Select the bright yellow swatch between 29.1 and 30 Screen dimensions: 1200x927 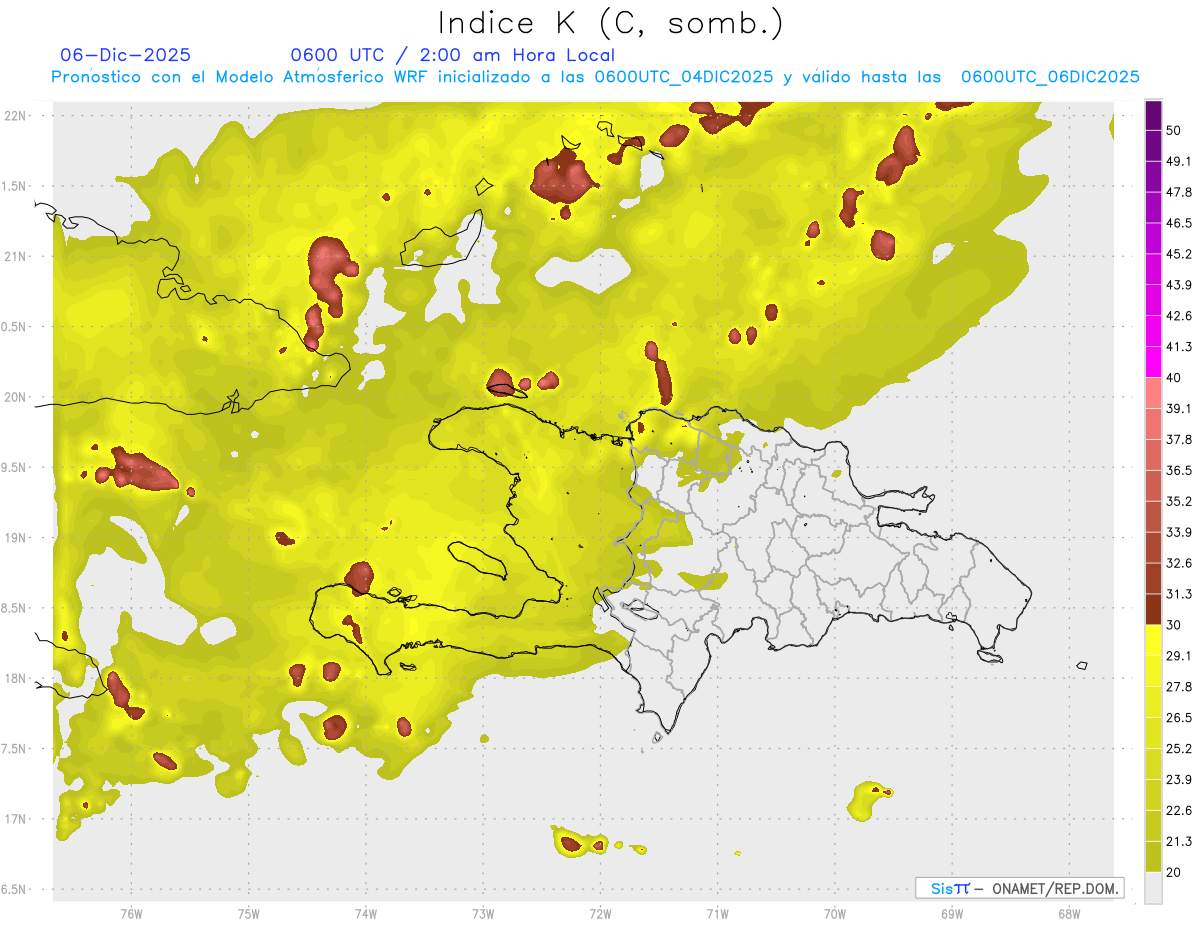[1153, 640]
